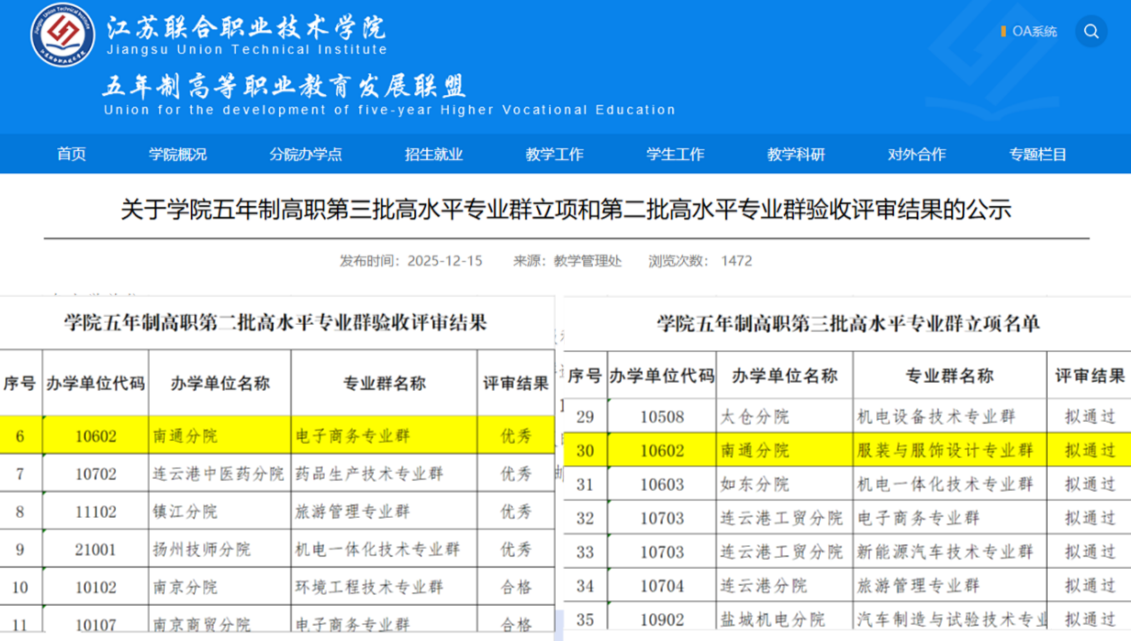Click the search magnifier icon

(1091, 32)
